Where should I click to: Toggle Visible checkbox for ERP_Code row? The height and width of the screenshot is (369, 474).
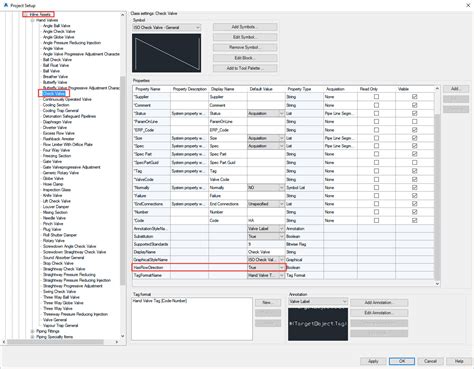[414, 130]
